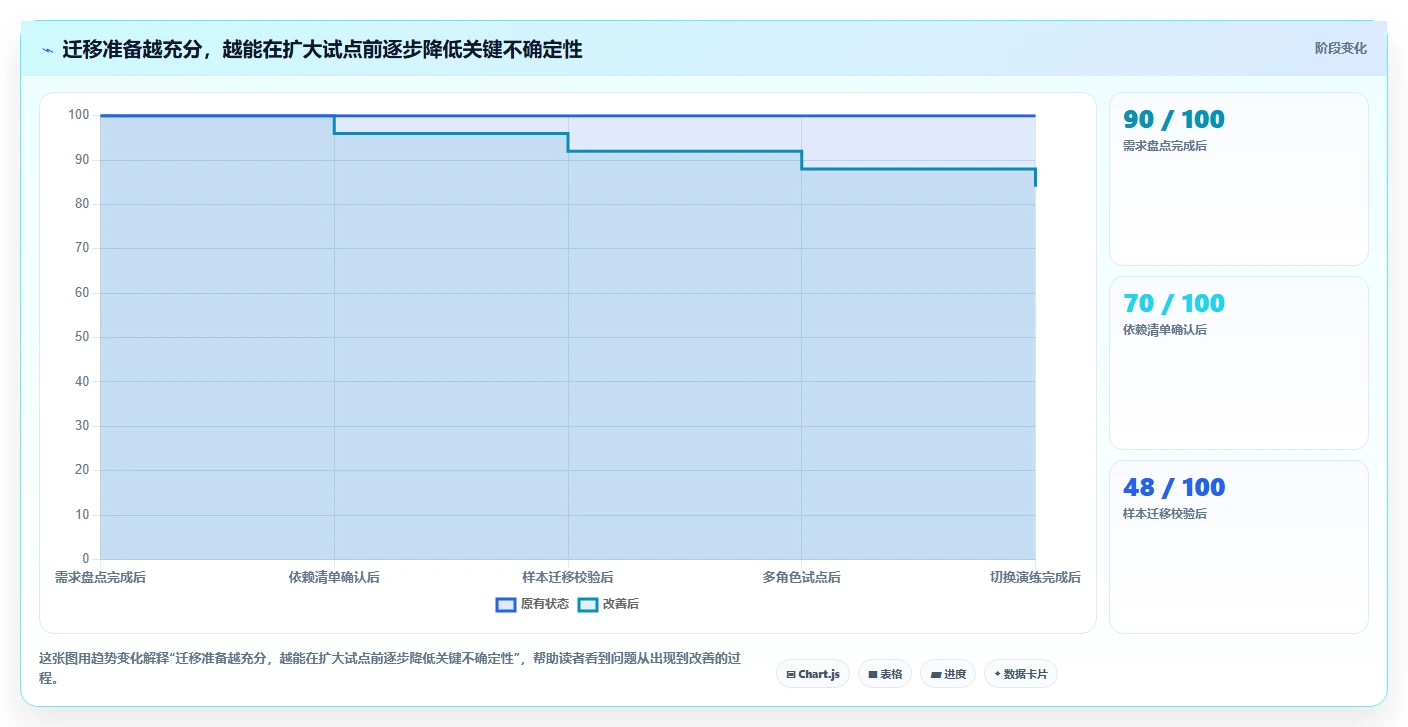Screen dimensions: 1408x727
Task: Open the 48 / 100 data card
Action: pyautogui.click(x=1239, y=547)
